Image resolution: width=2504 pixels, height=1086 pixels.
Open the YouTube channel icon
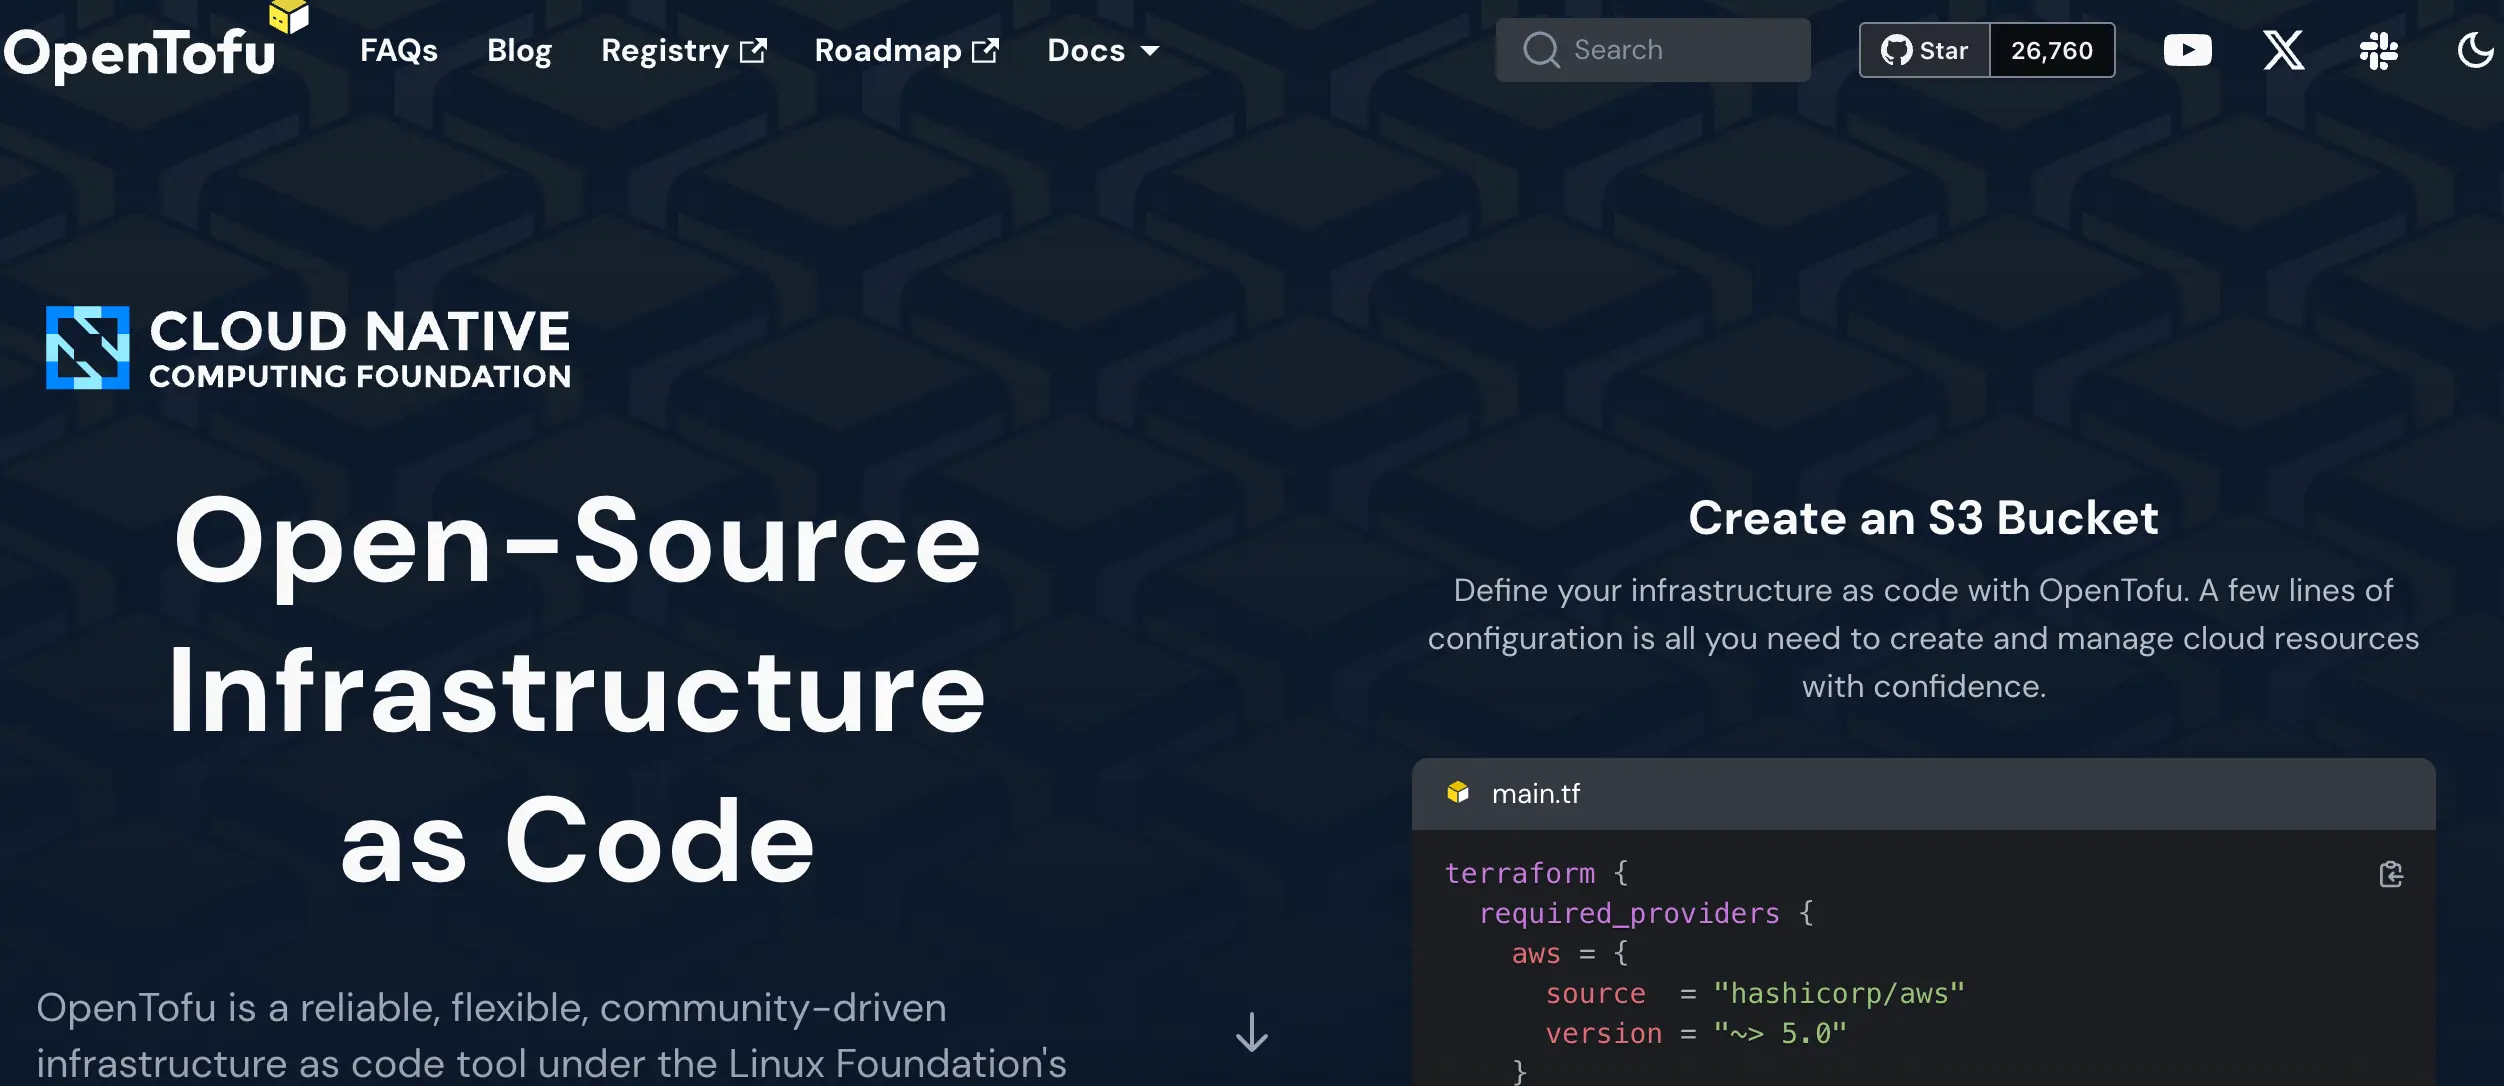coord(2187,50)
